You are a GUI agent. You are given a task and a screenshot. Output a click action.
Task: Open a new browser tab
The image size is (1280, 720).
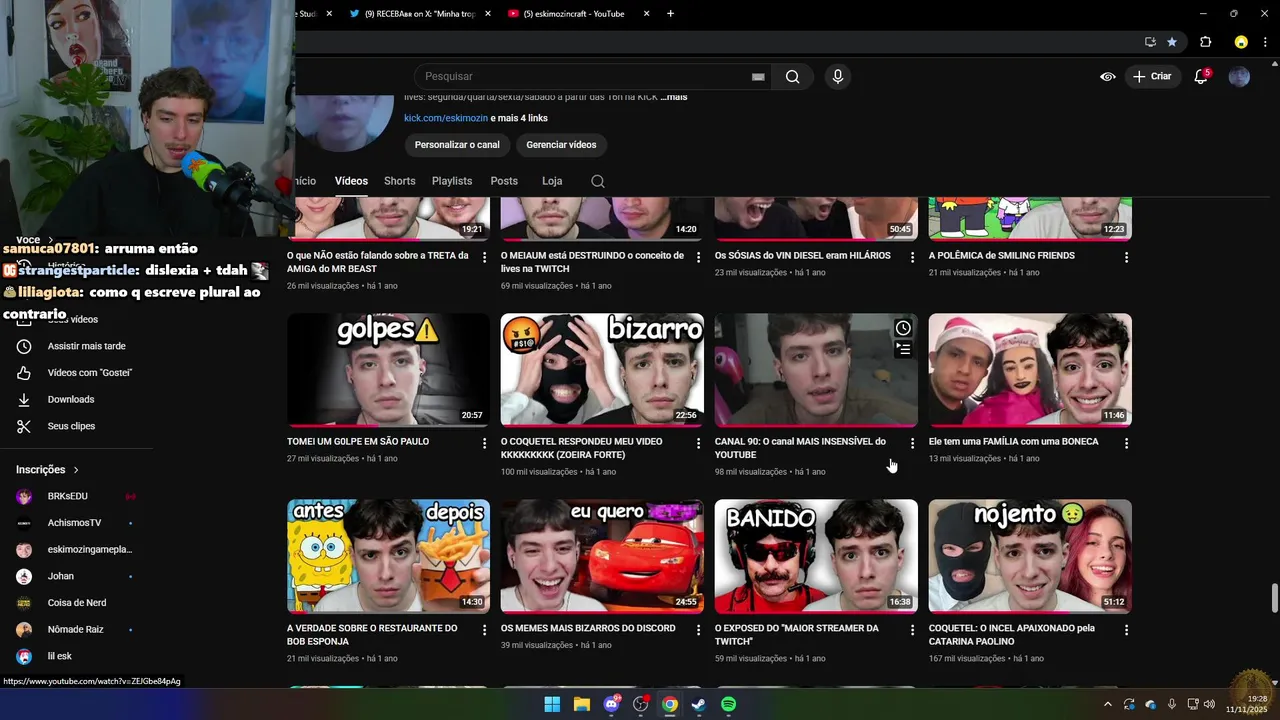click(670, 13)
